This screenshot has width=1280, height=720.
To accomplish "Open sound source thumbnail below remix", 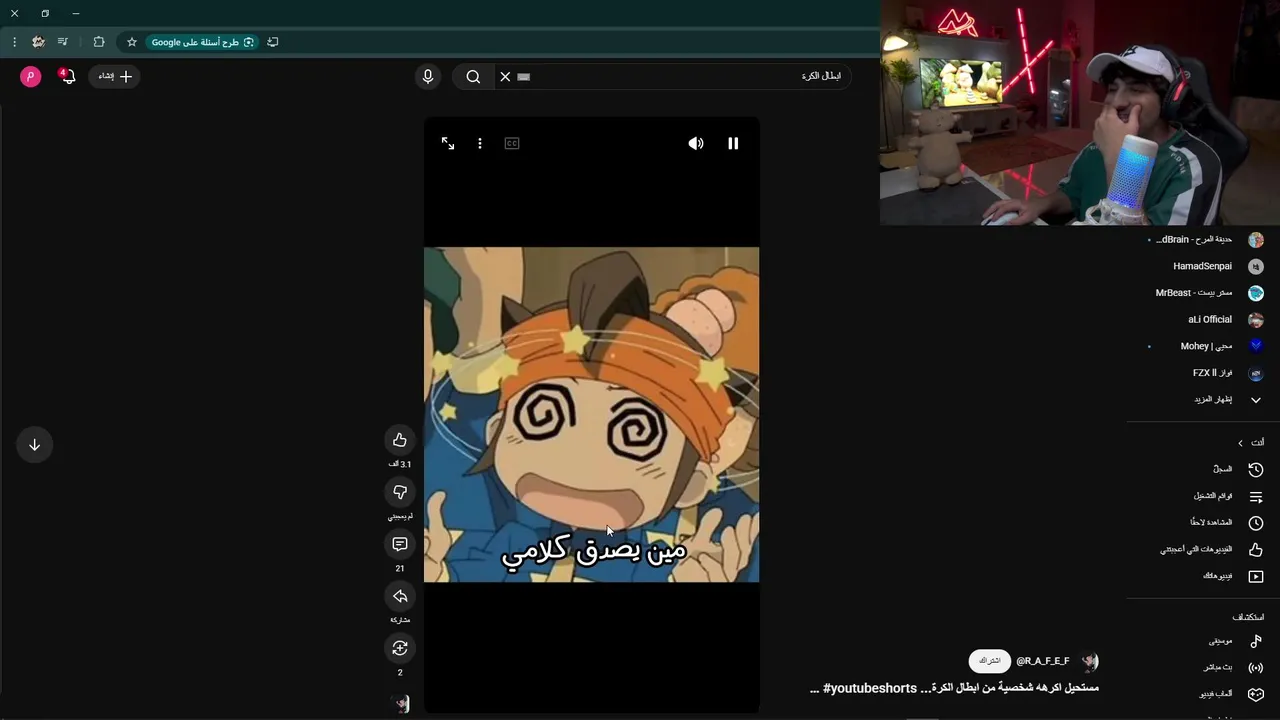I will pos(400,704).
